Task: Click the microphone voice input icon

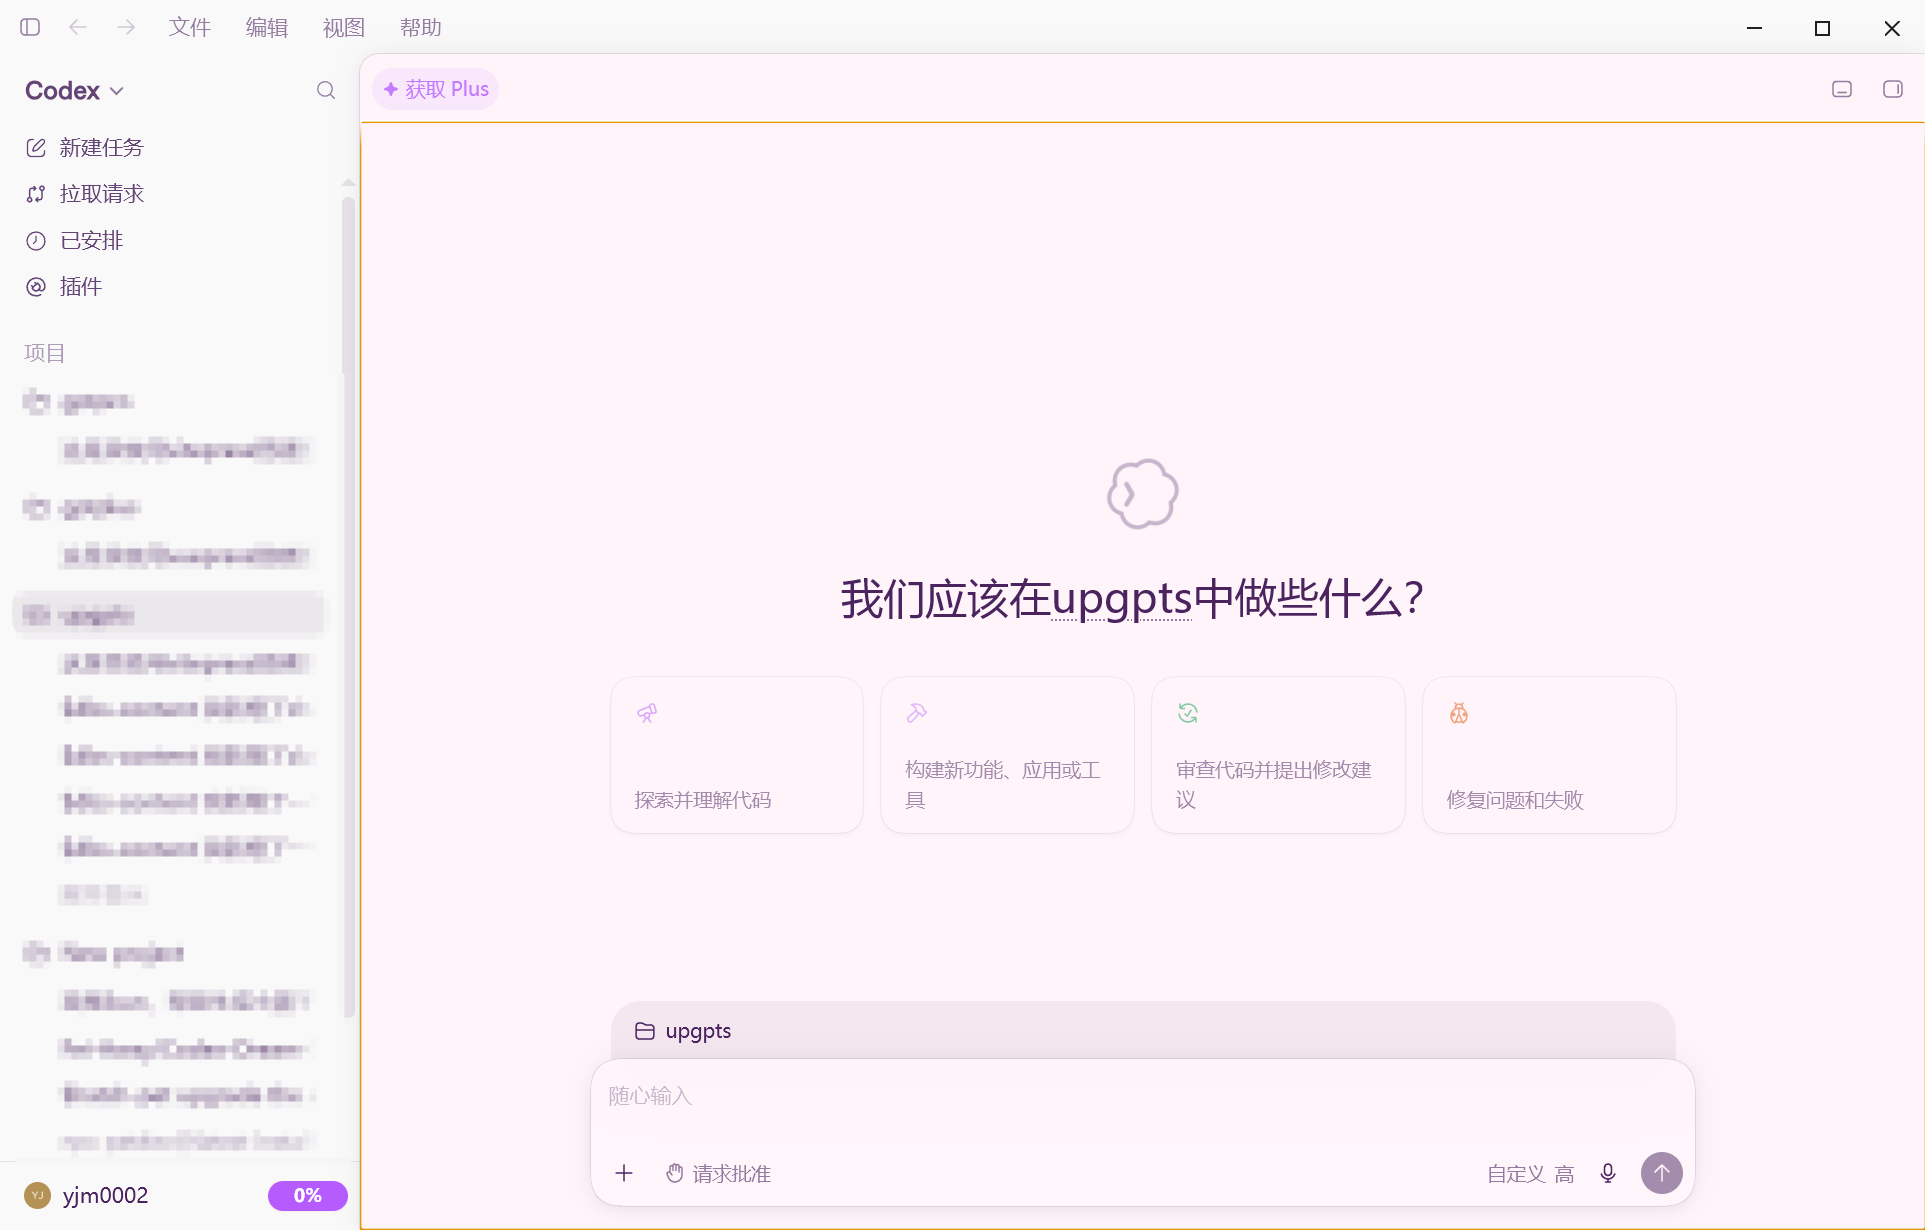Action: pyautogui.click(x=1608, y=1173)
